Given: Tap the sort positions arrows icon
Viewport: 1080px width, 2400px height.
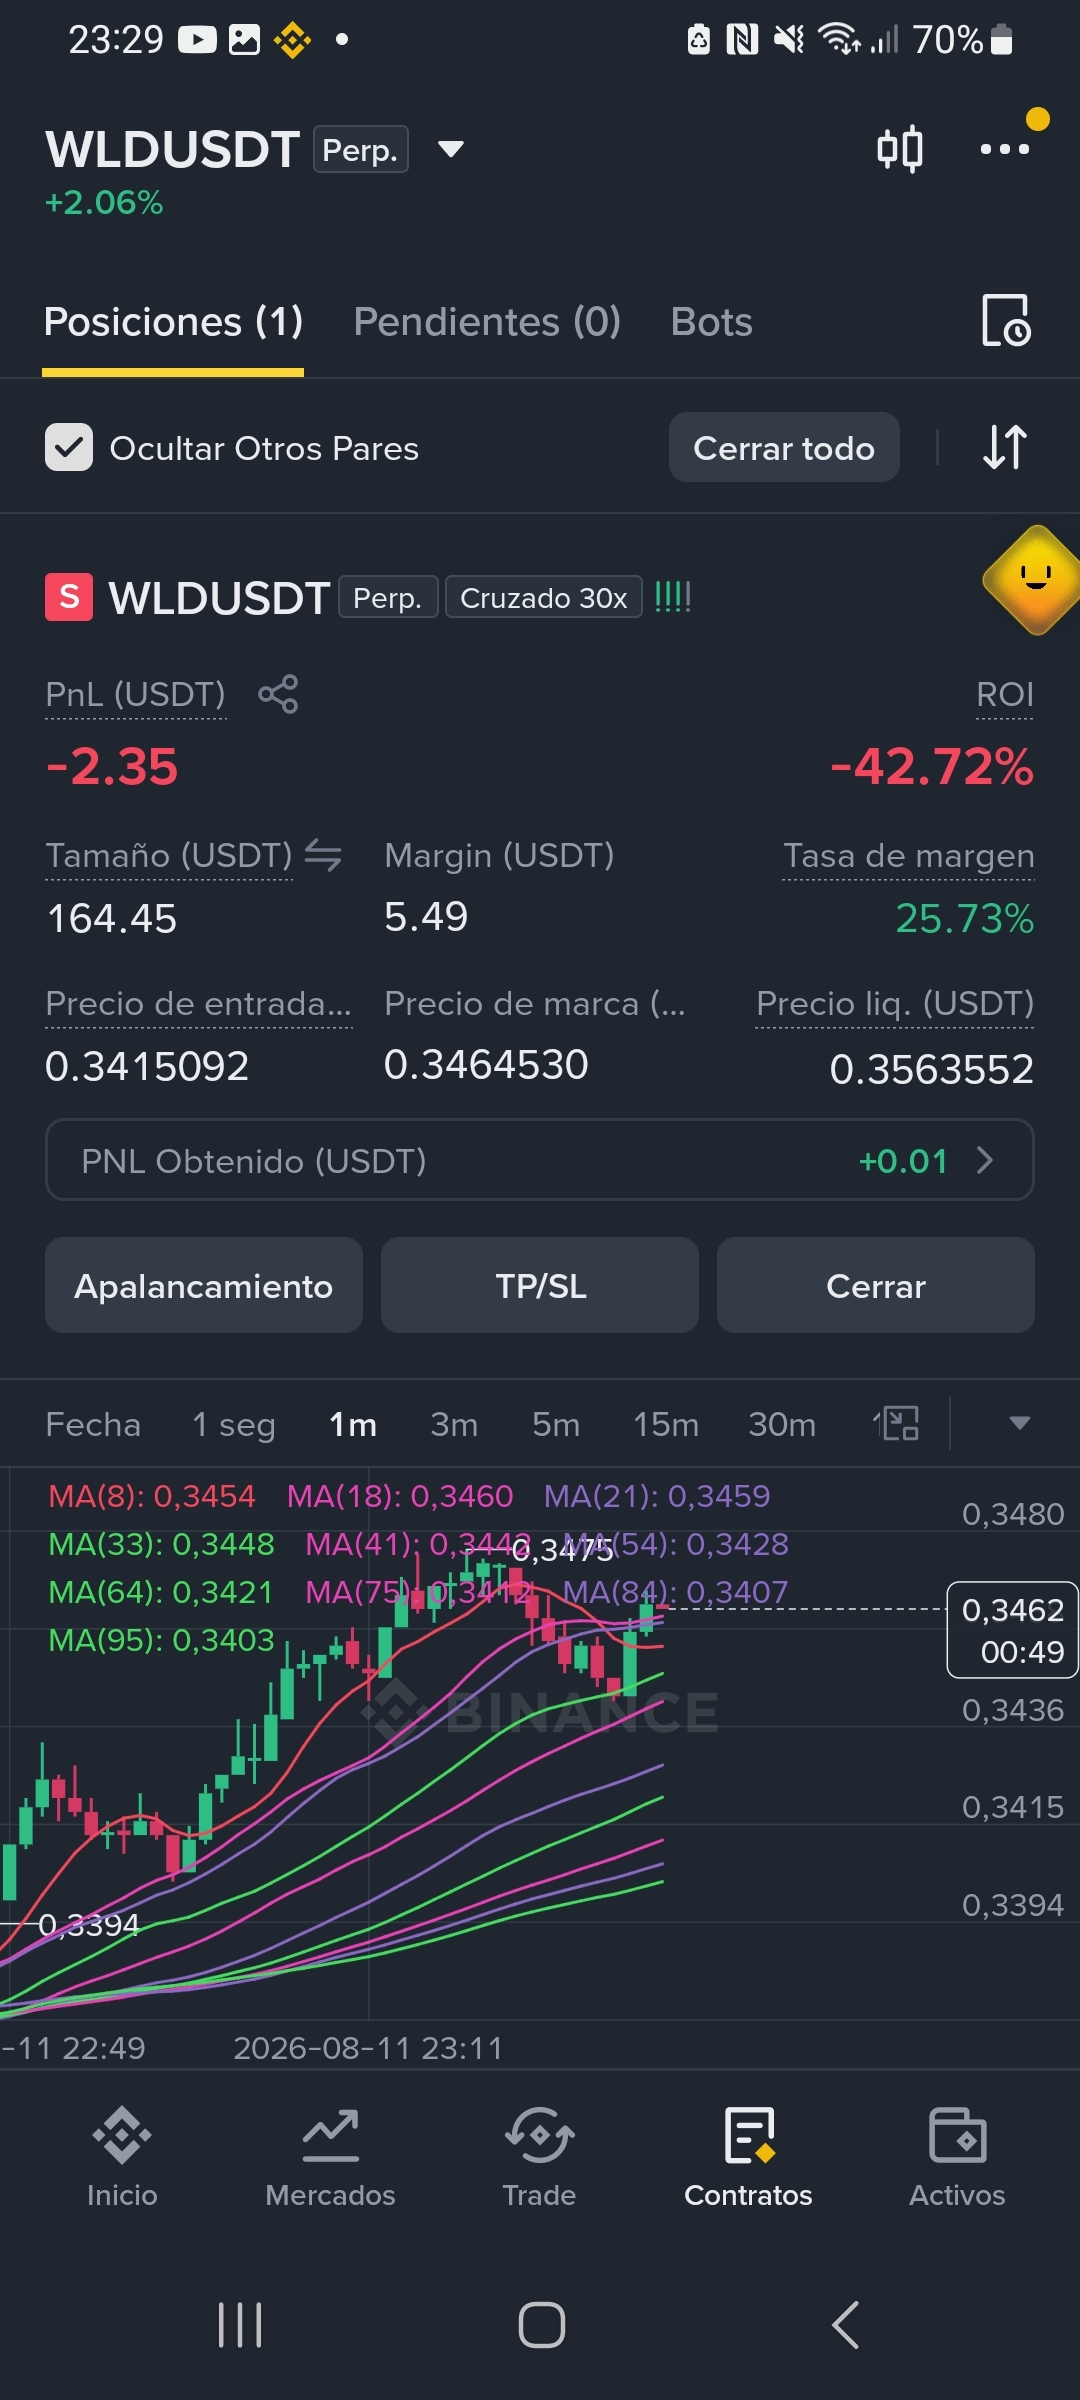Looking at the screenshot, I should (1005, 447).
